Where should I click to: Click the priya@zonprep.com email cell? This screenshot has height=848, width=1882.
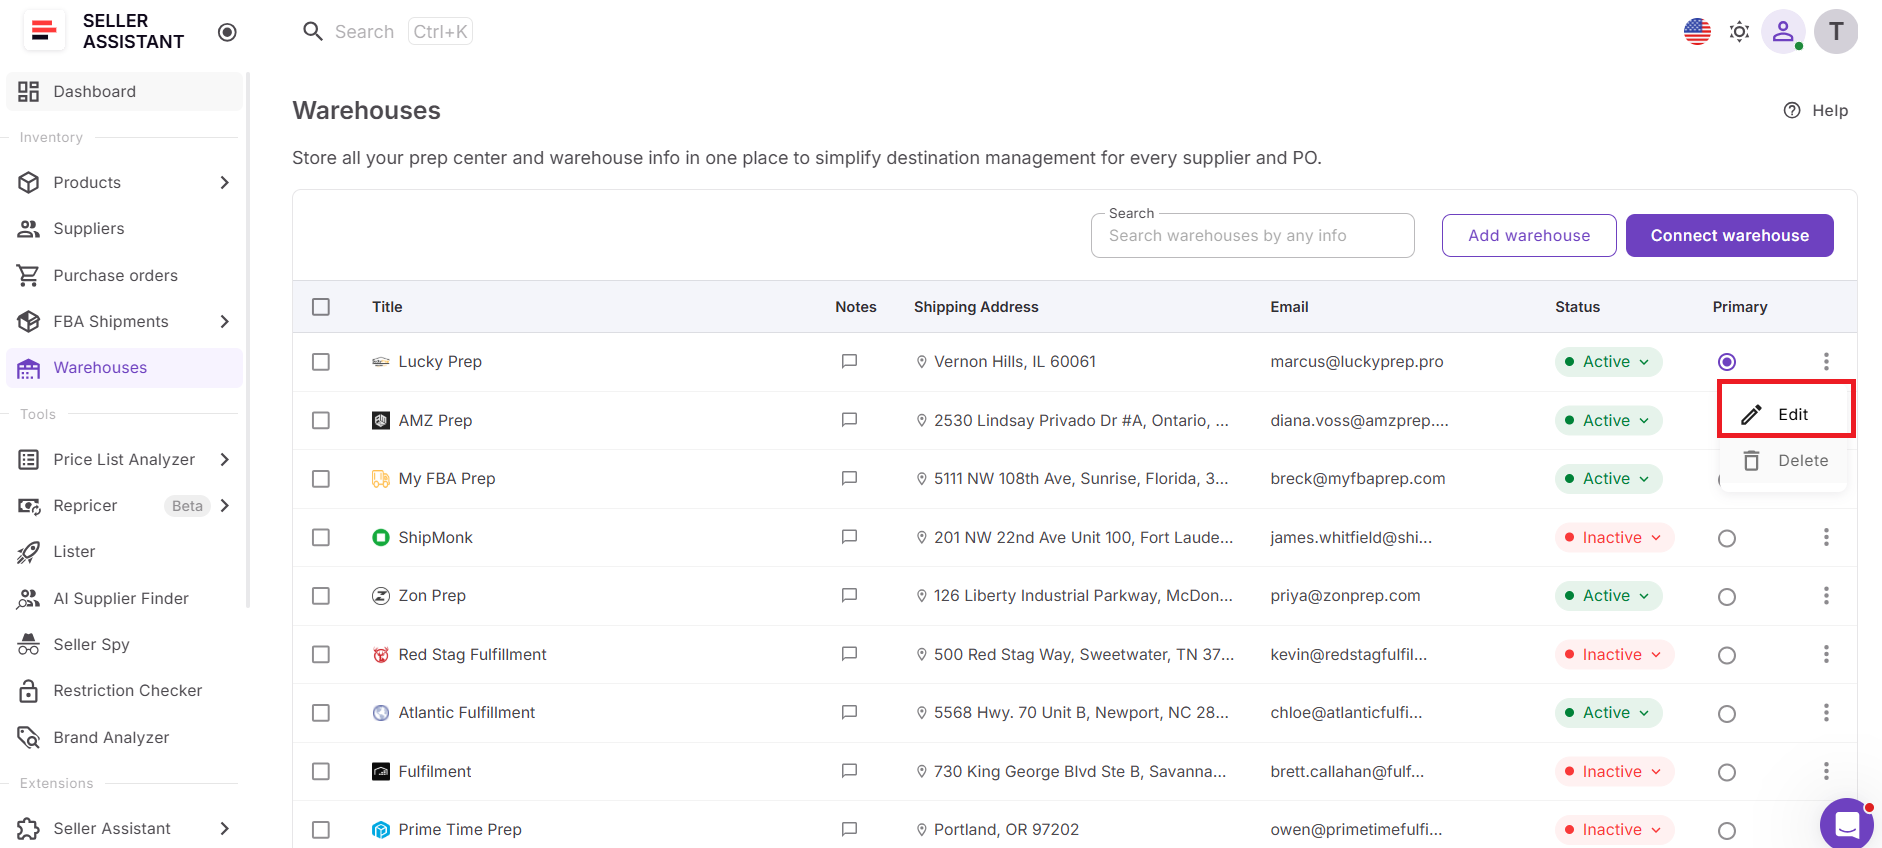[1345, 596]
